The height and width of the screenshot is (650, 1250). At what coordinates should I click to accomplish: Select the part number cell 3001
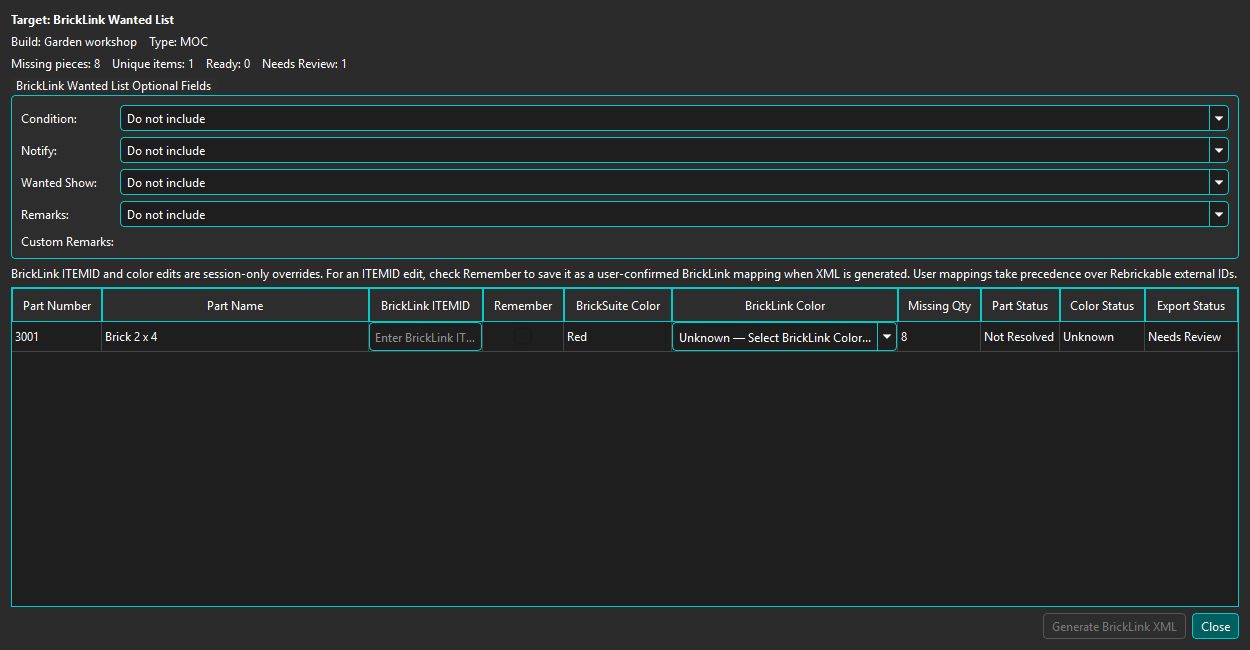[x=57, y=337]
